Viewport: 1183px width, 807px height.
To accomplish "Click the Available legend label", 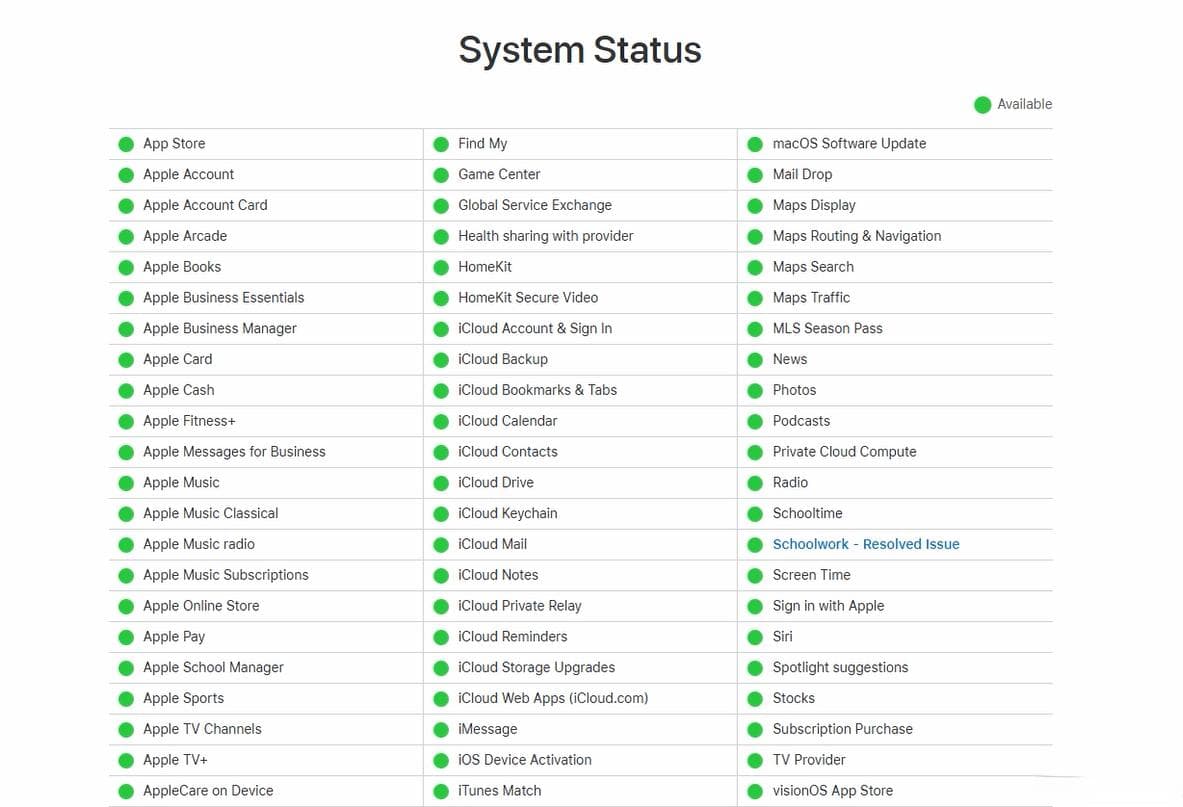I will click(x=1024, y=104).
